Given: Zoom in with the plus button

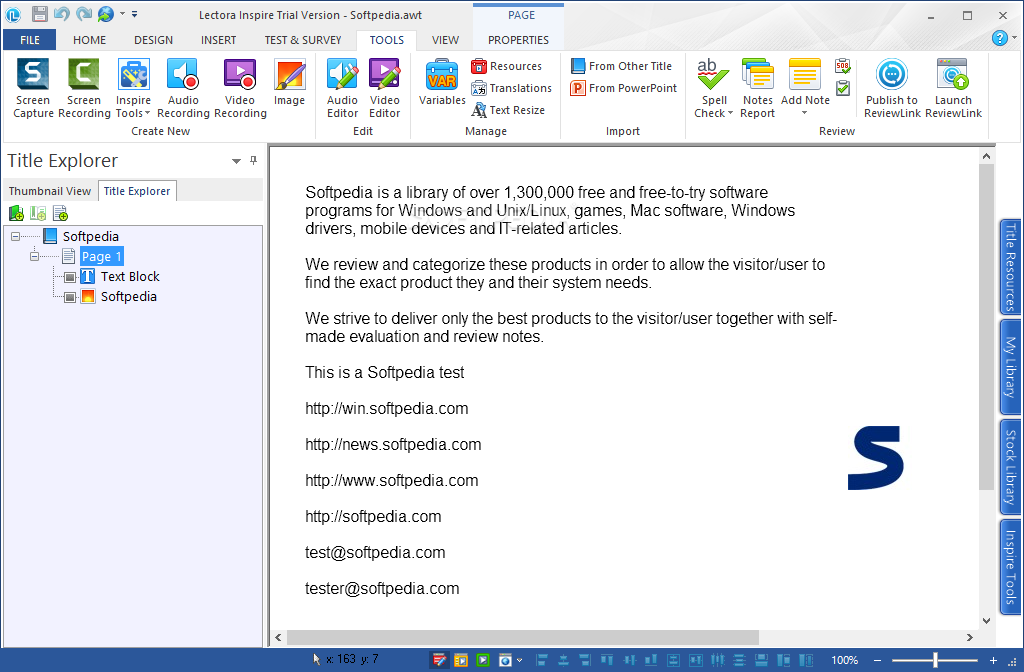Looking at the screenshot, I should point(993,660).
